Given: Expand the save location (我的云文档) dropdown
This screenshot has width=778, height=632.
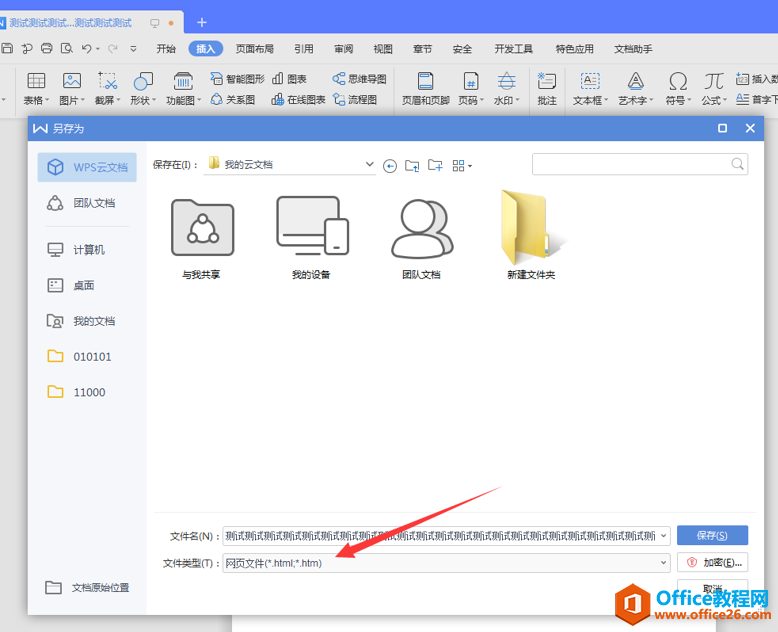Looking at the screenshot, I should tap(369, 164).
